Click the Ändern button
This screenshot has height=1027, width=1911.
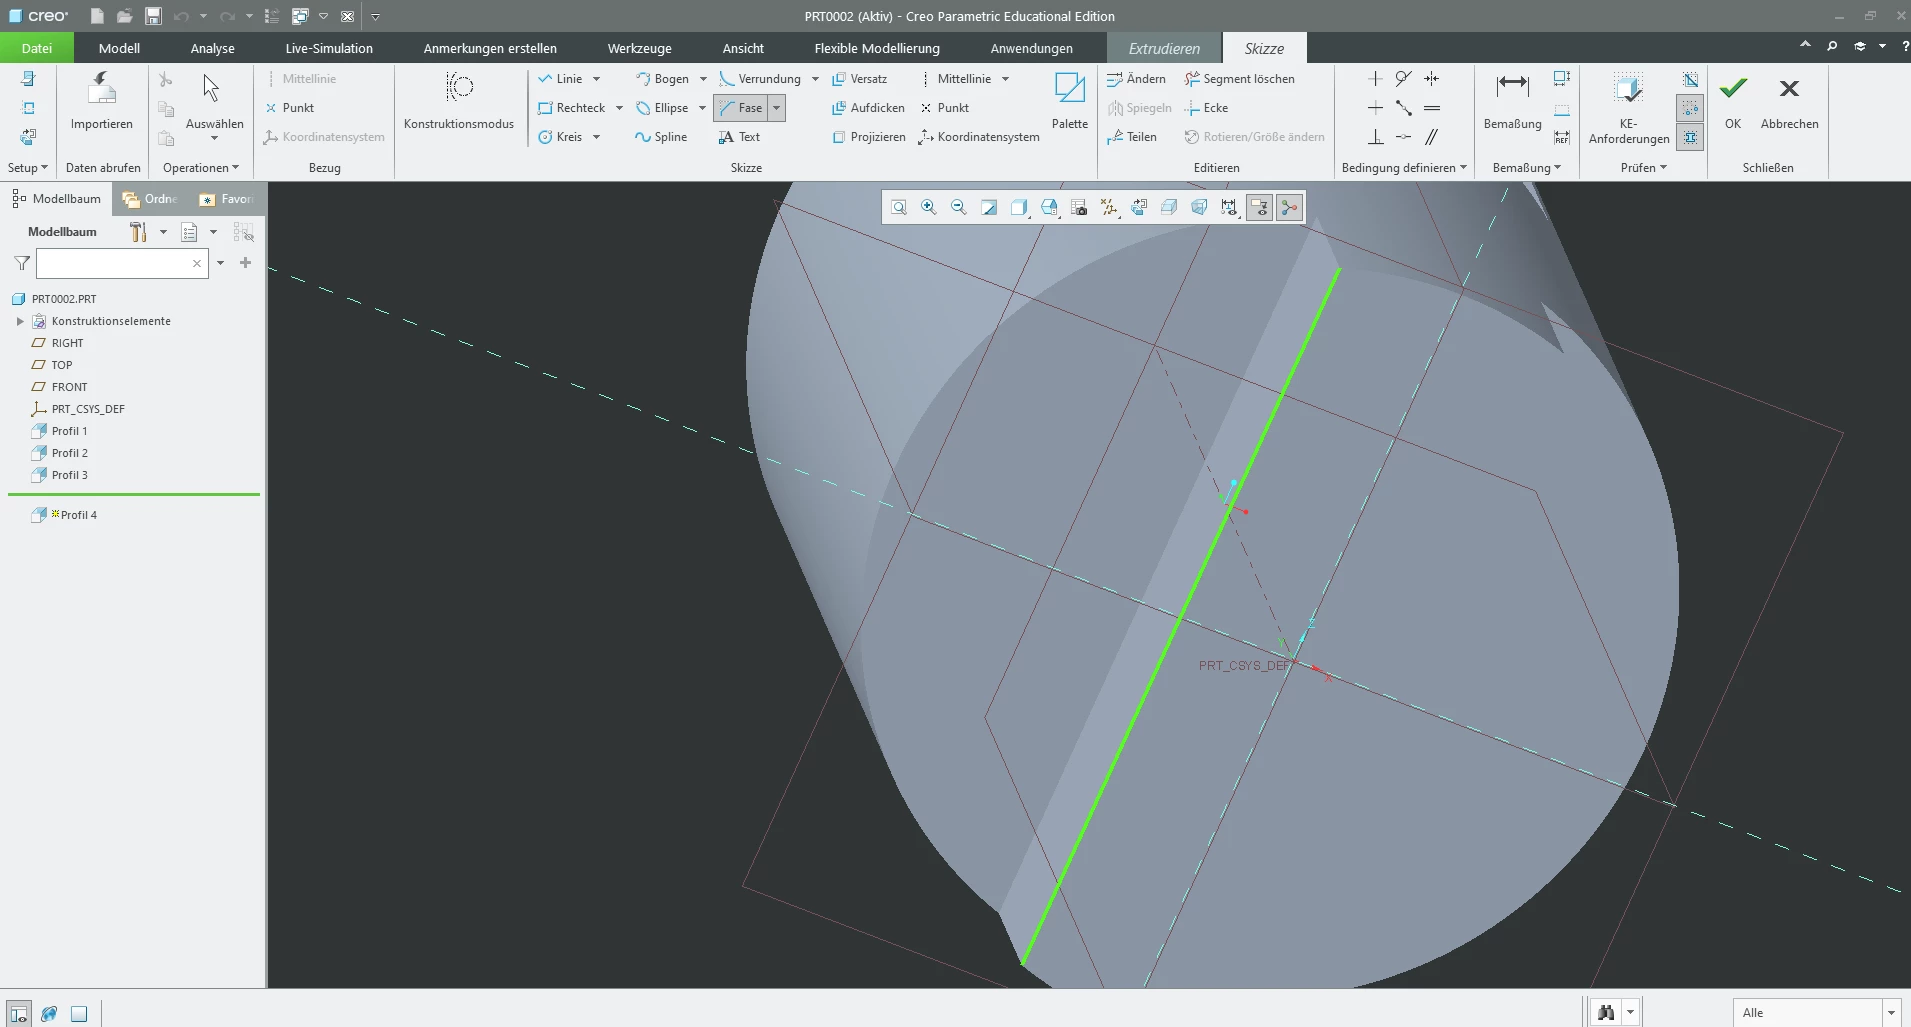1136,79
